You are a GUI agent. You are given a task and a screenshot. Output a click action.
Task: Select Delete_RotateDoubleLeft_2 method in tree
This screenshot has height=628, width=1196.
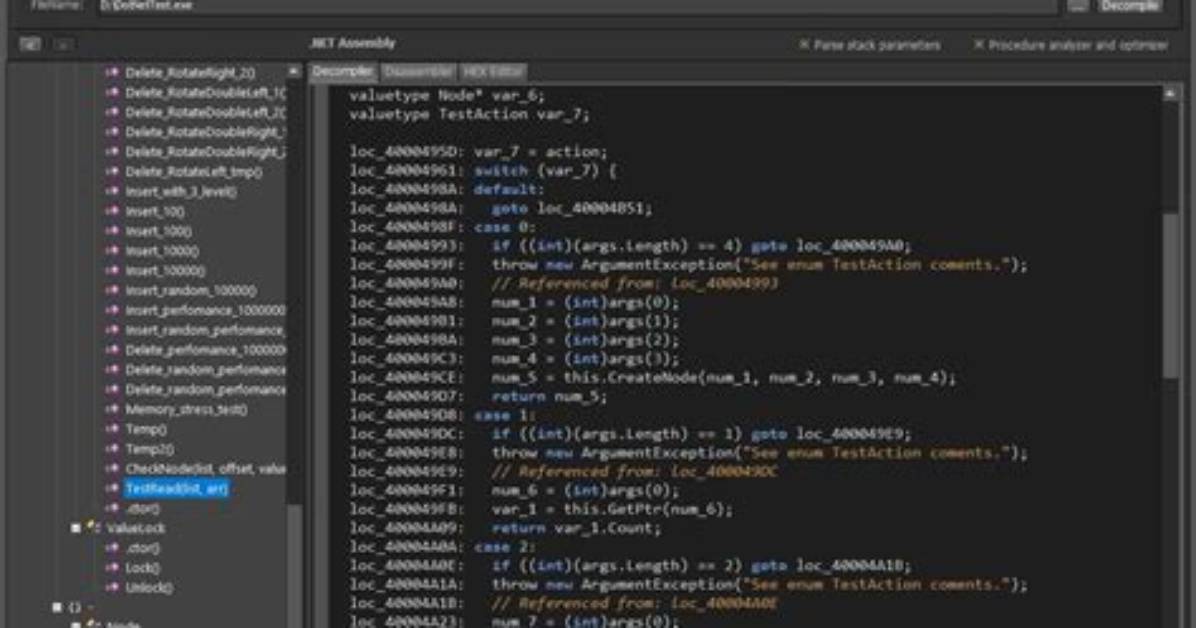tap(205, 112)
